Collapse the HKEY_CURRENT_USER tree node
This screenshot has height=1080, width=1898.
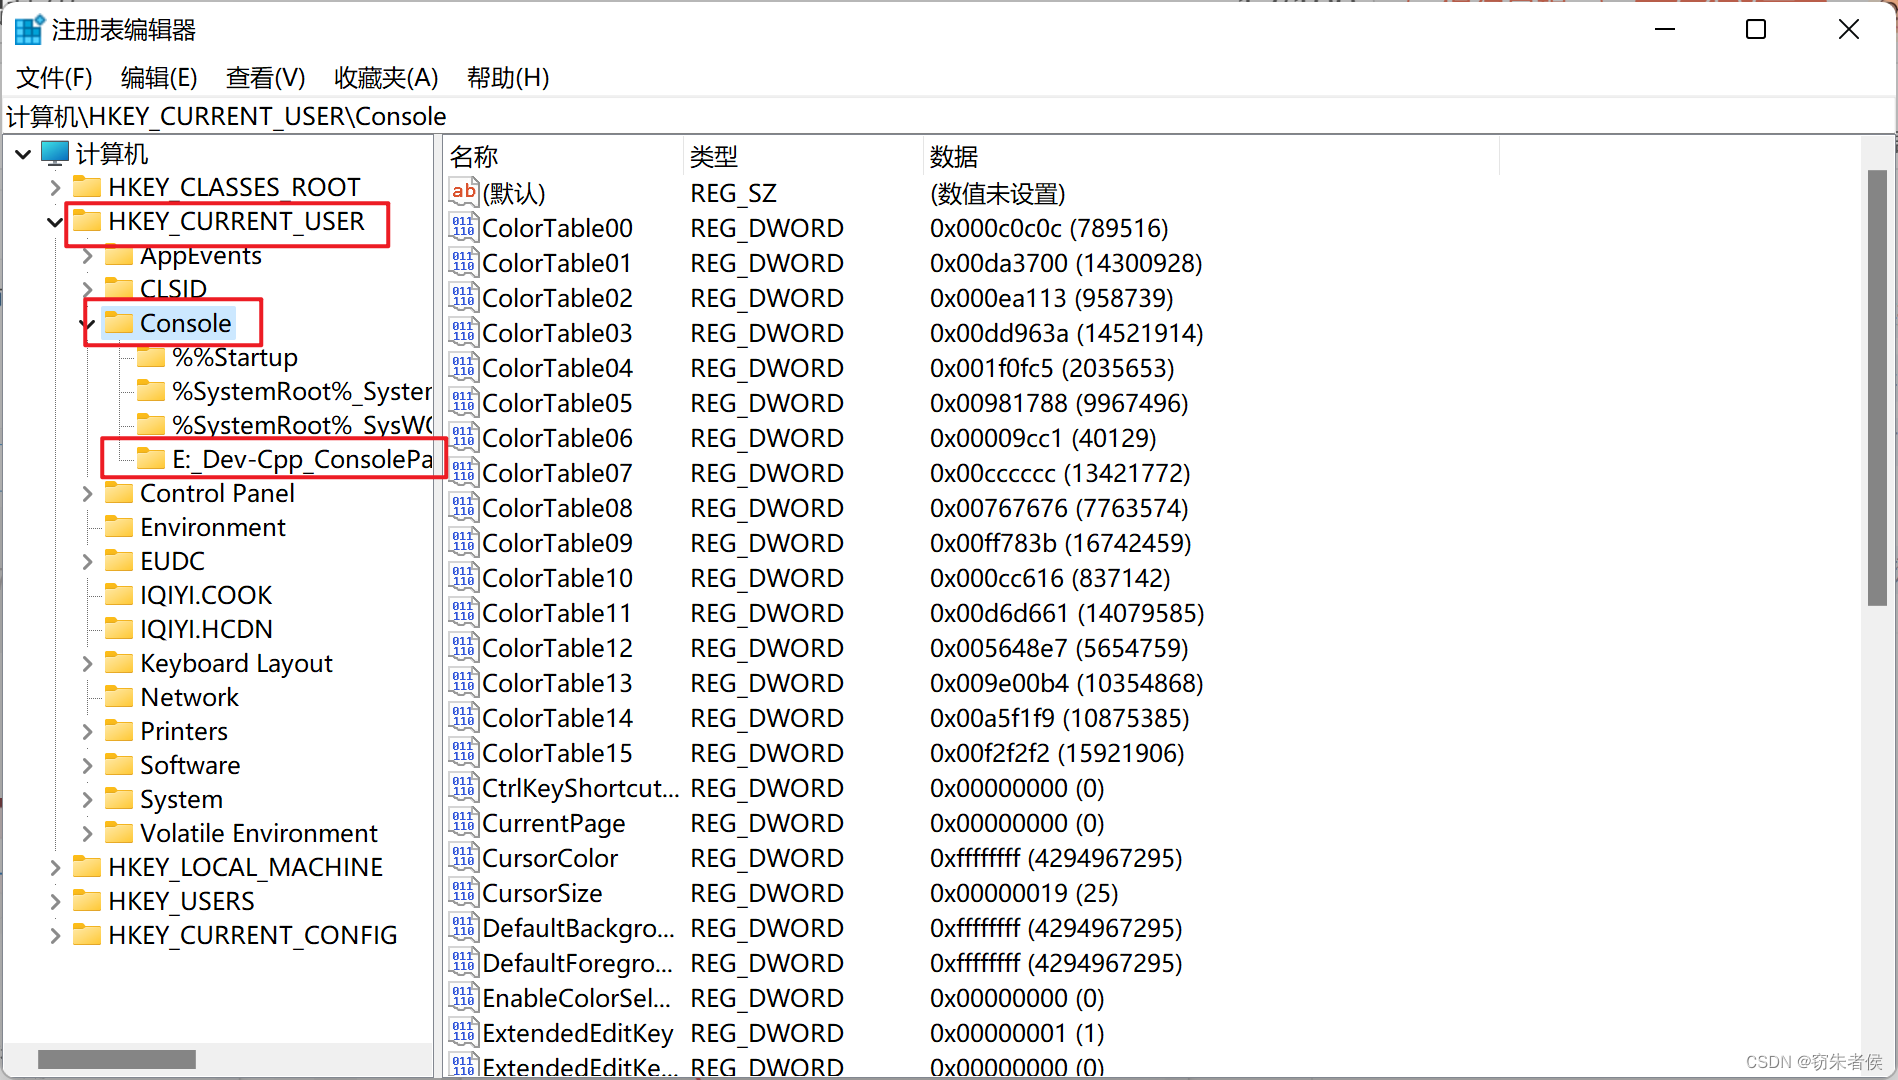coord(54,221)
